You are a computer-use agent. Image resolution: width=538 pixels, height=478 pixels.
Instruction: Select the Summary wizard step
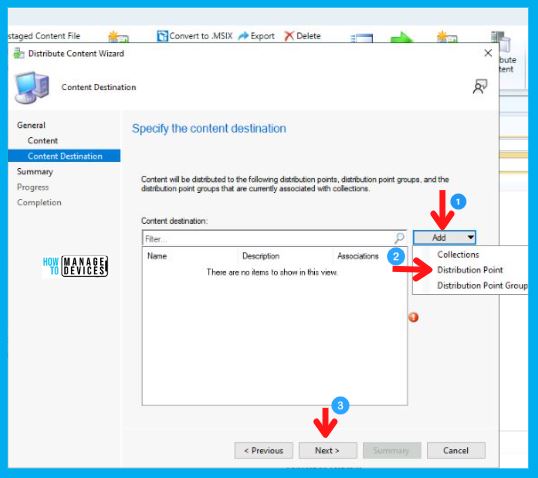tap(35, 172)
